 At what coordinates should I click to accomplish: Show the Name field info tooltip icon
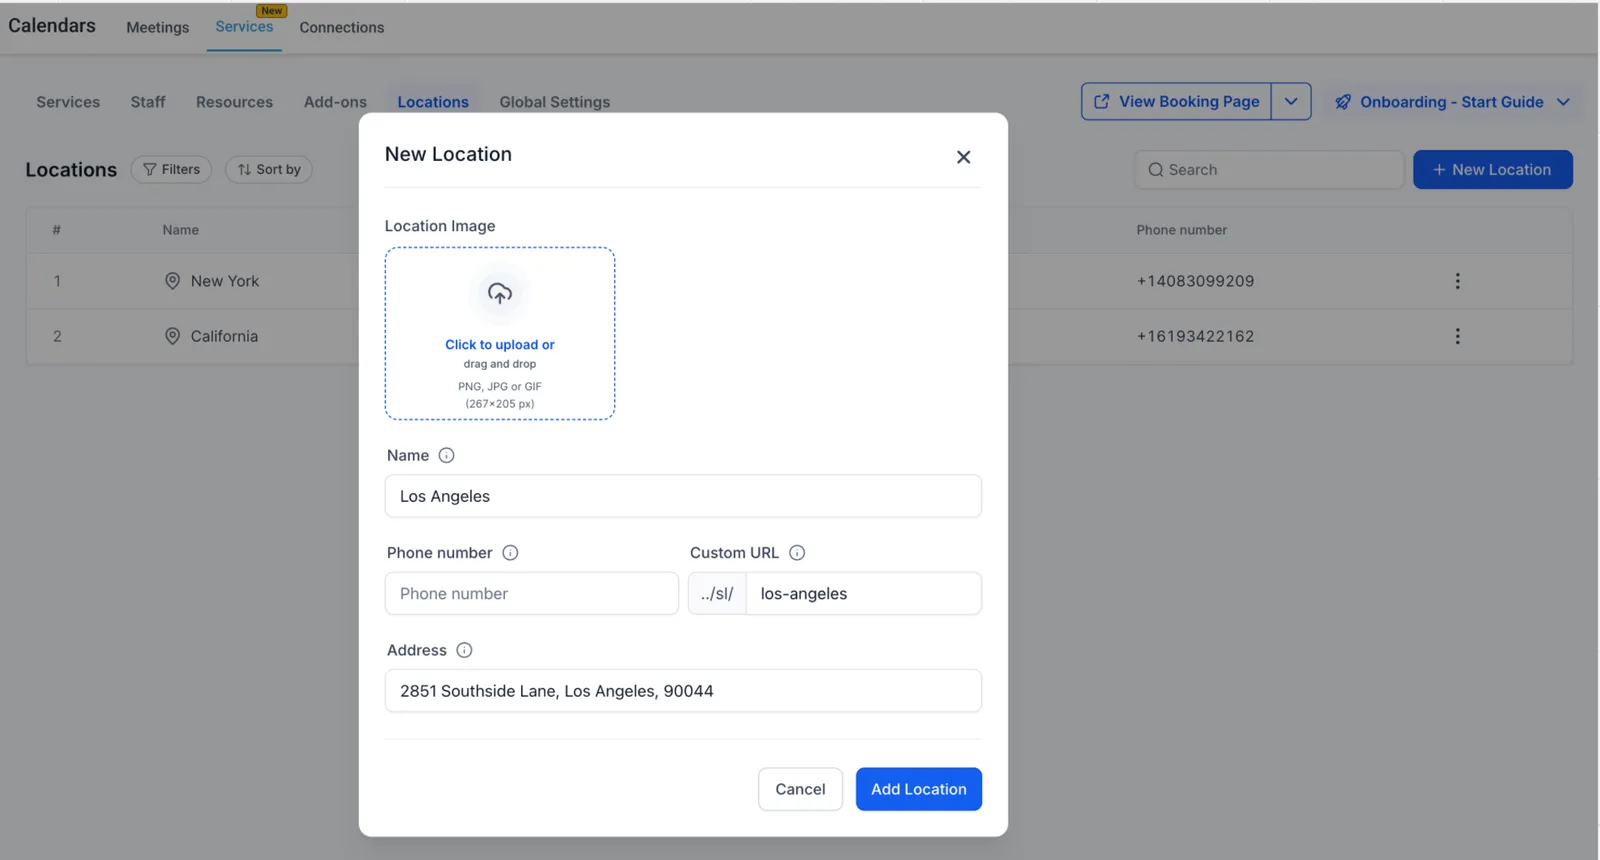tap(446, 455)
